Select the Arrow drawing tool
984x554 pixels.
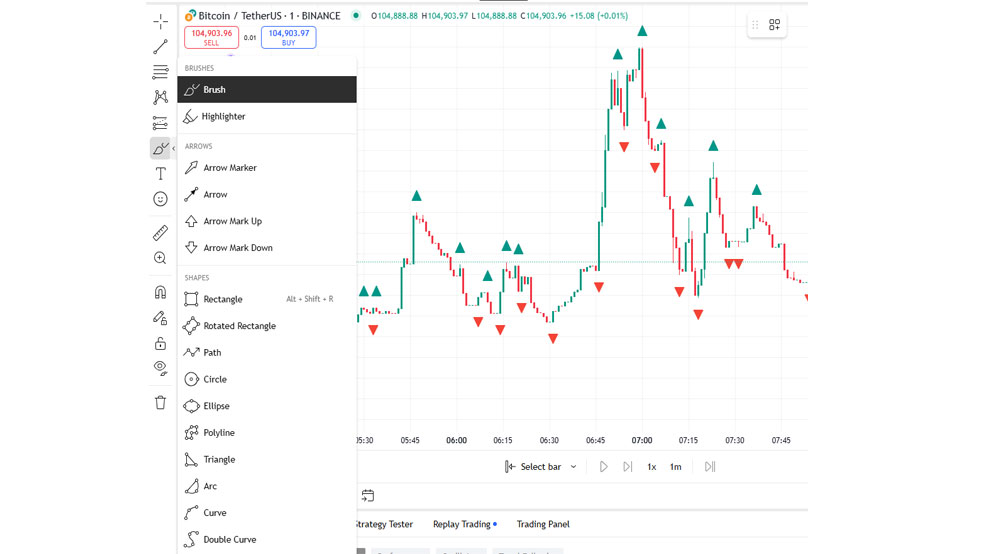click(267, 194)
